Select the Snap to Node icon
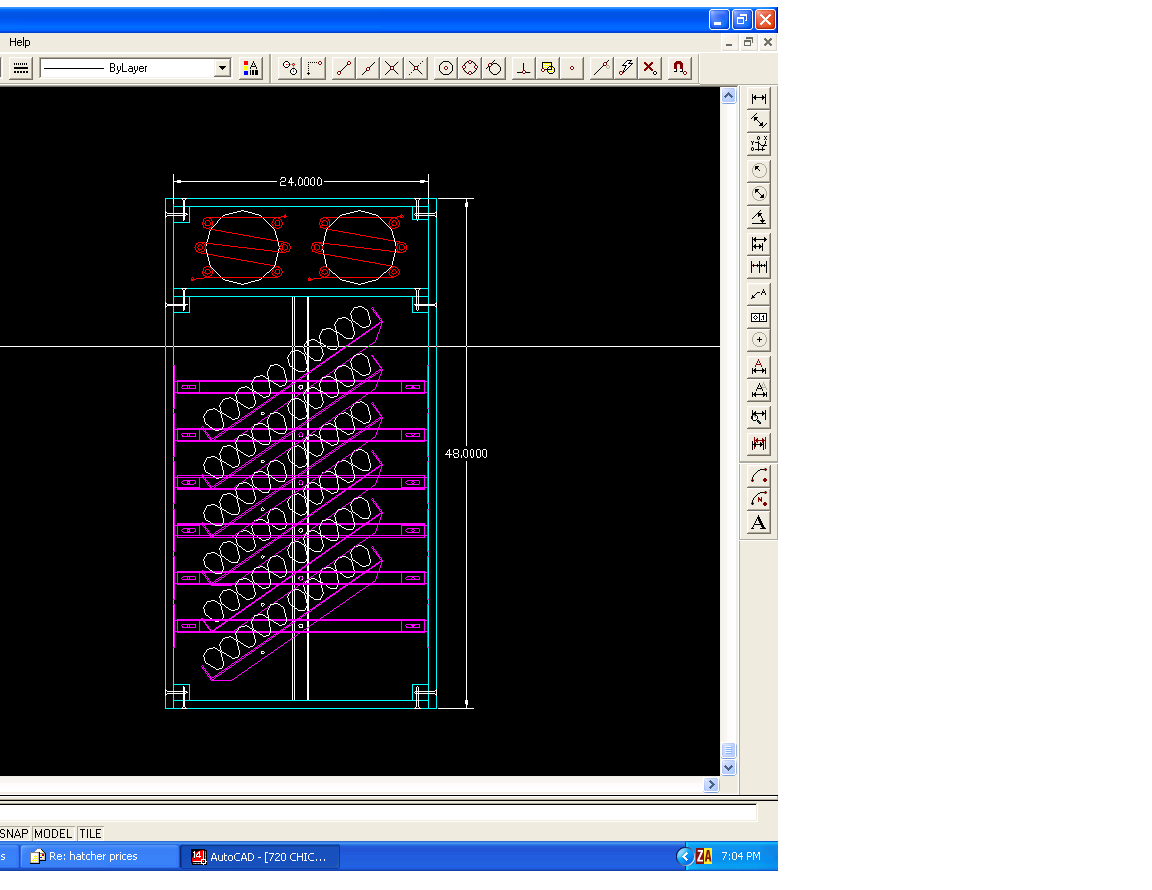This screenshot has width=1152, height=890. pos(572,68)
